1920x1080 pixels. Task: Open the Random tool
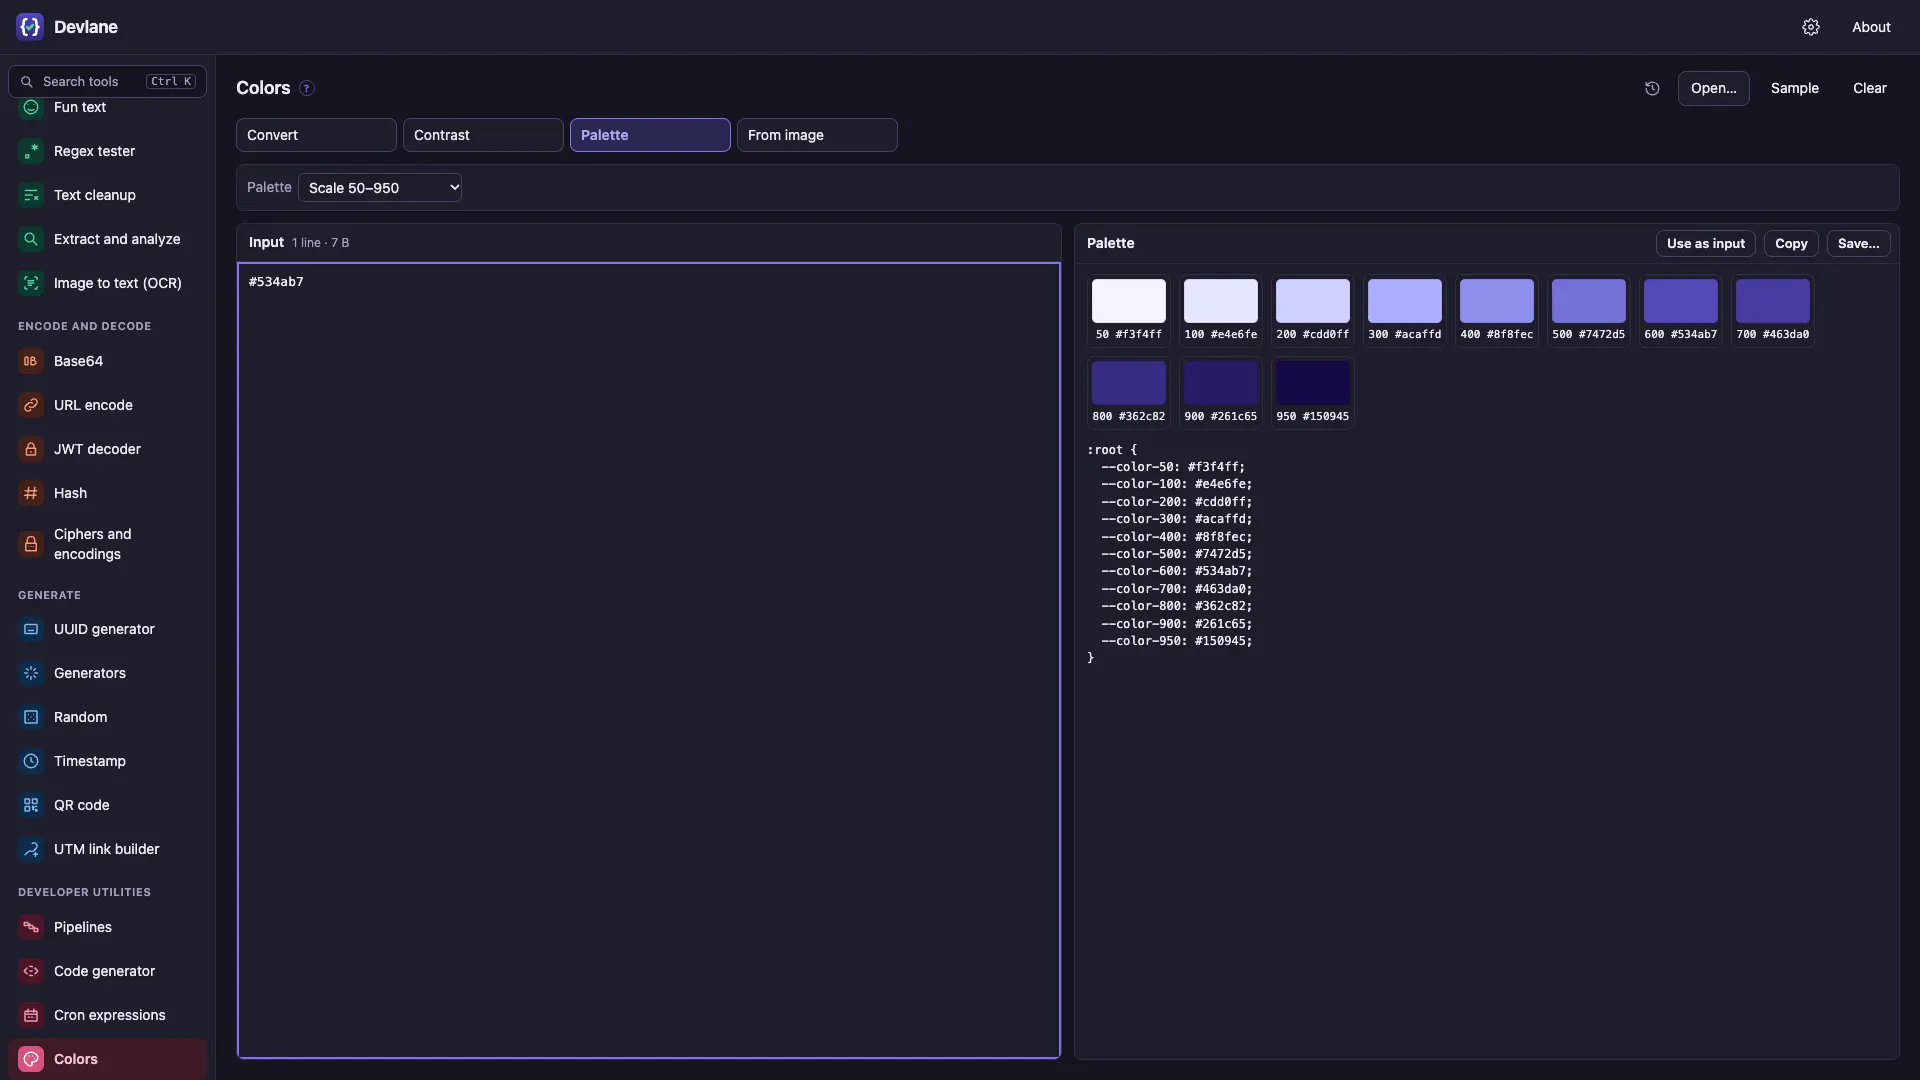pos(107,717)
